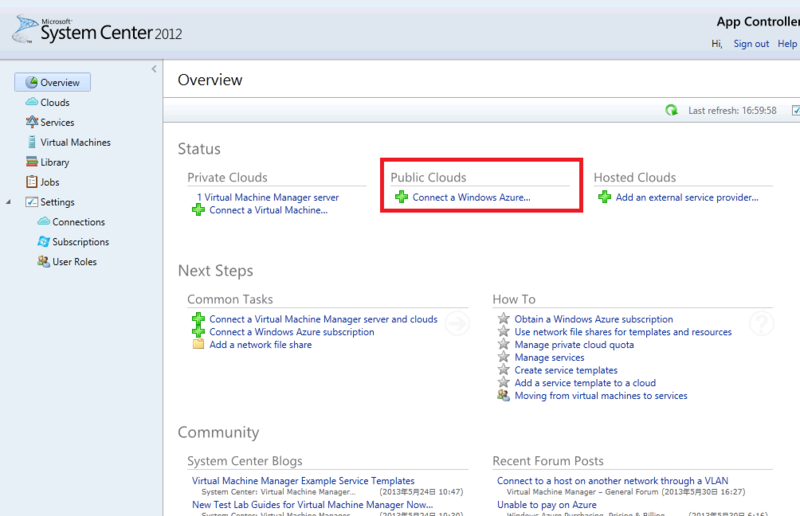Click the User Roles people icon

point(44,261)
